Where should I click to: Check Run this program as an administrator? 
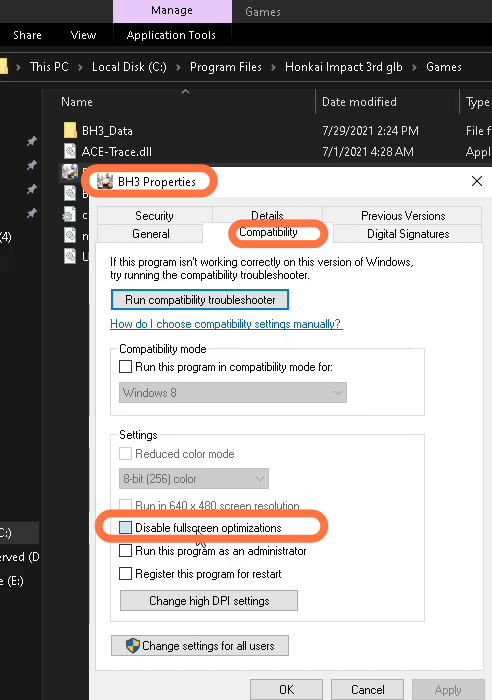[x=125, y=550]
